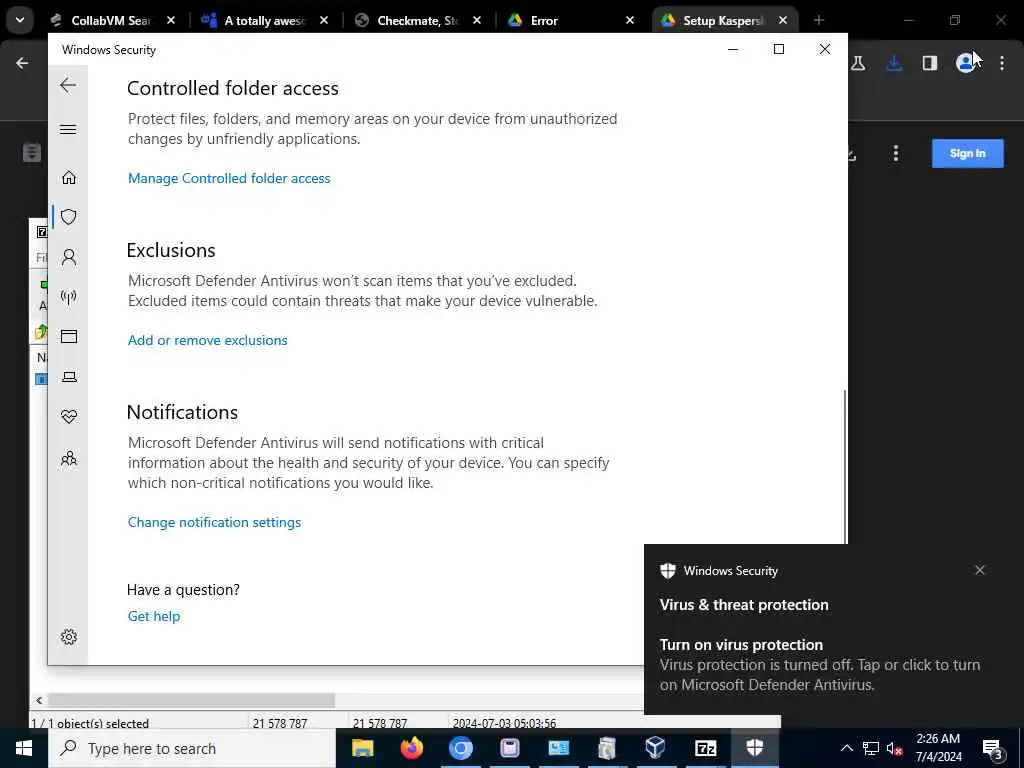The height and width of the screenshot is (768, 1024).
Task: Close the CollabVM browser tab
Action: click(x=170, y=20)
